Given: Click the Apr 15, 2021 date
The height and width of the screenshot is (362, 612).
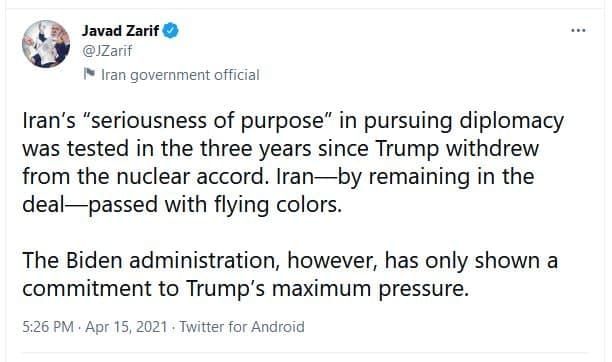Looking at the screenshot, I should pos(126,327).
